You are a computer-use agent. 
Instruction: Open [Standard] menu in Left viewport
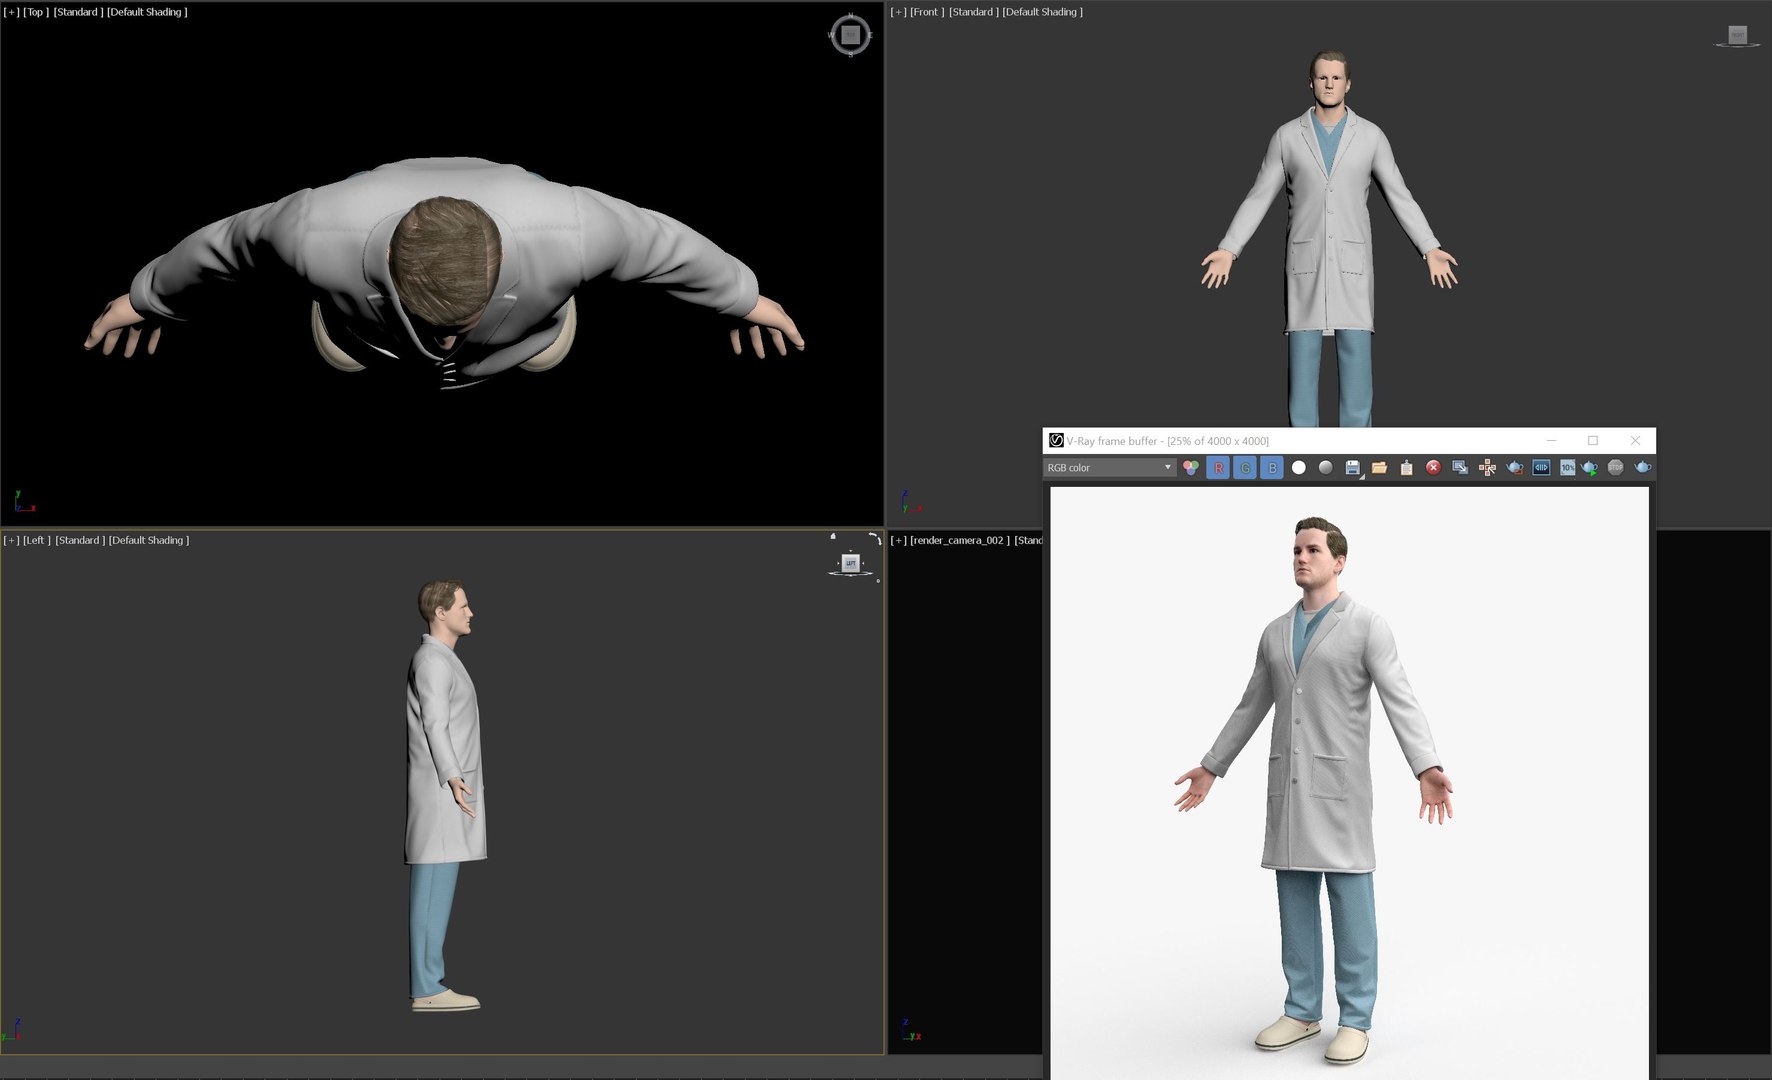(80, 540)
